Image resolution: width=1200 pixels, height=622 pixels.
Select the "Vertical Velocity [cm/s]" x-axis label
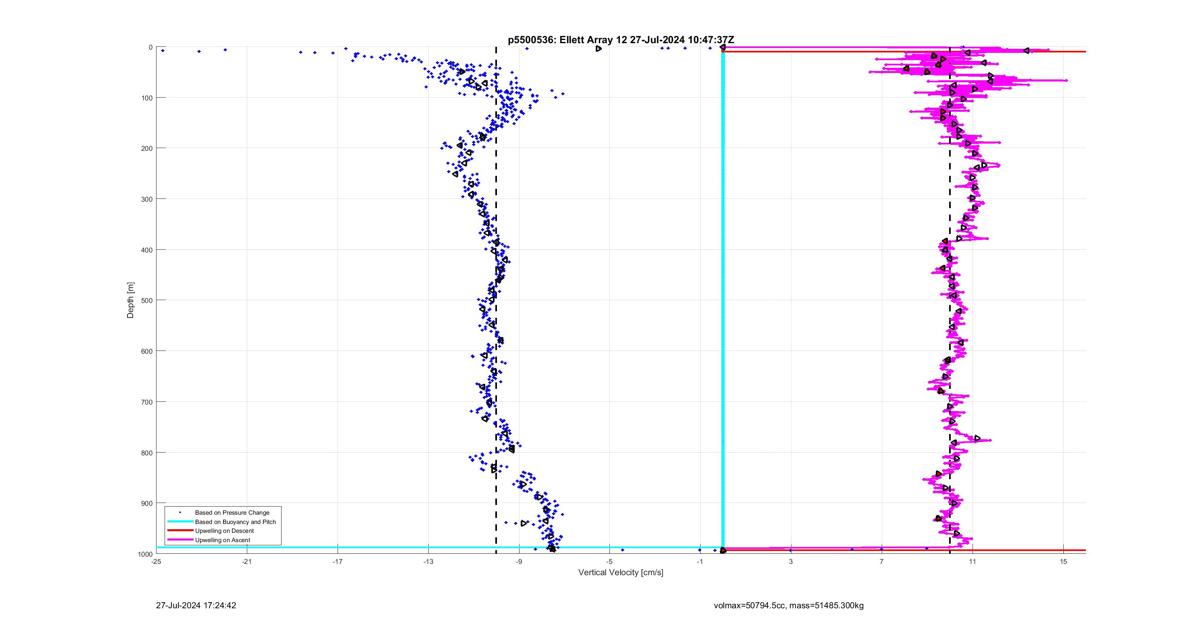(x=621, y=572)
